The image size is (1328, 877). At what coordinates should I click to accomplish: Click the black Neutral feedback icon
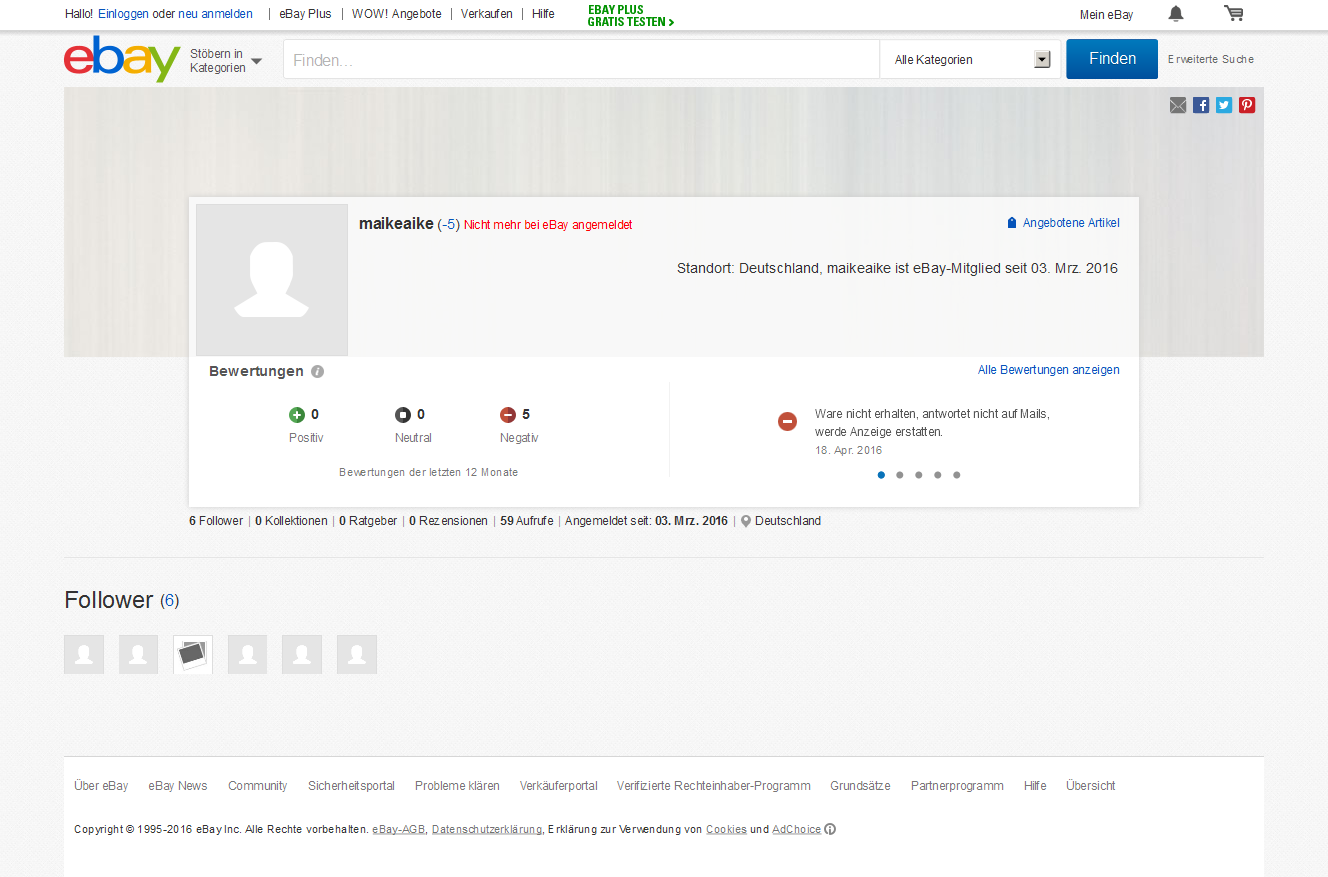tap(403, 415)
